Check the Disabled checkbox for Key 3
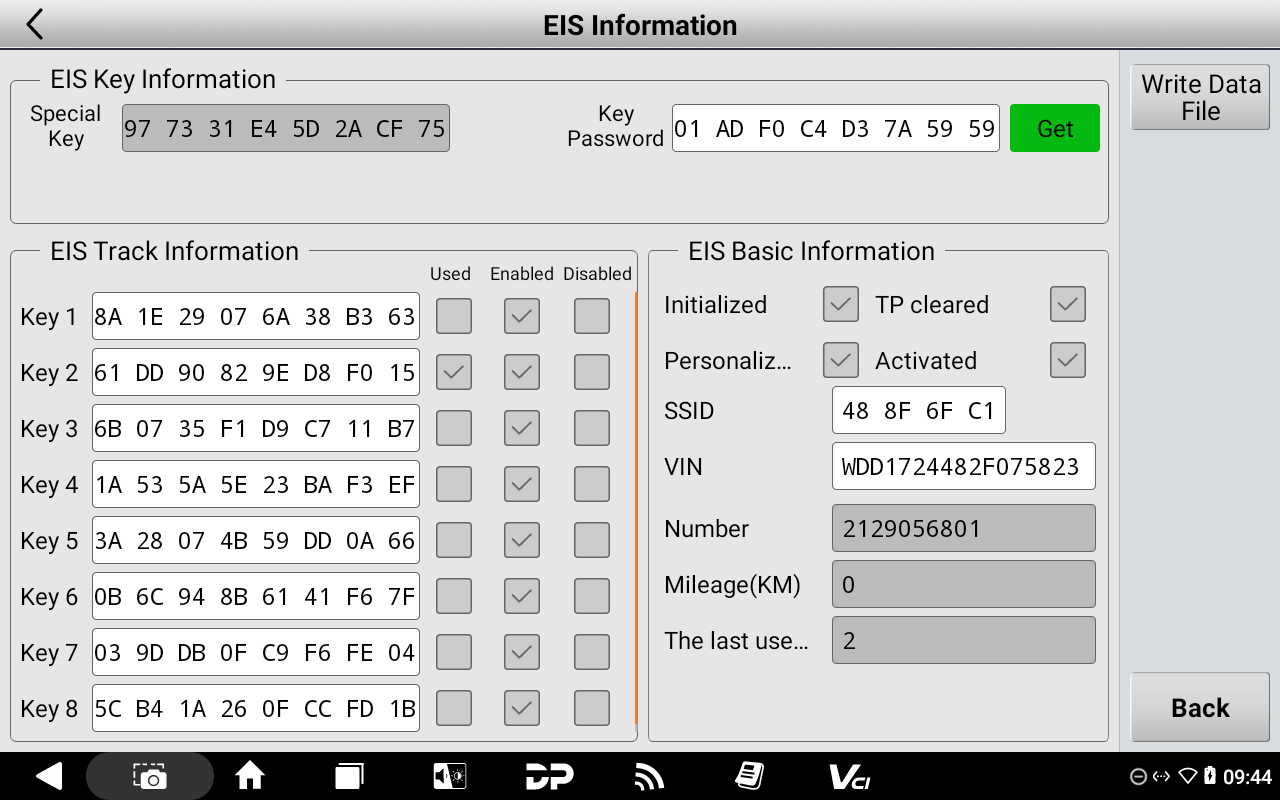Viewport: 1280px width, 800px height. pos(592,428)
